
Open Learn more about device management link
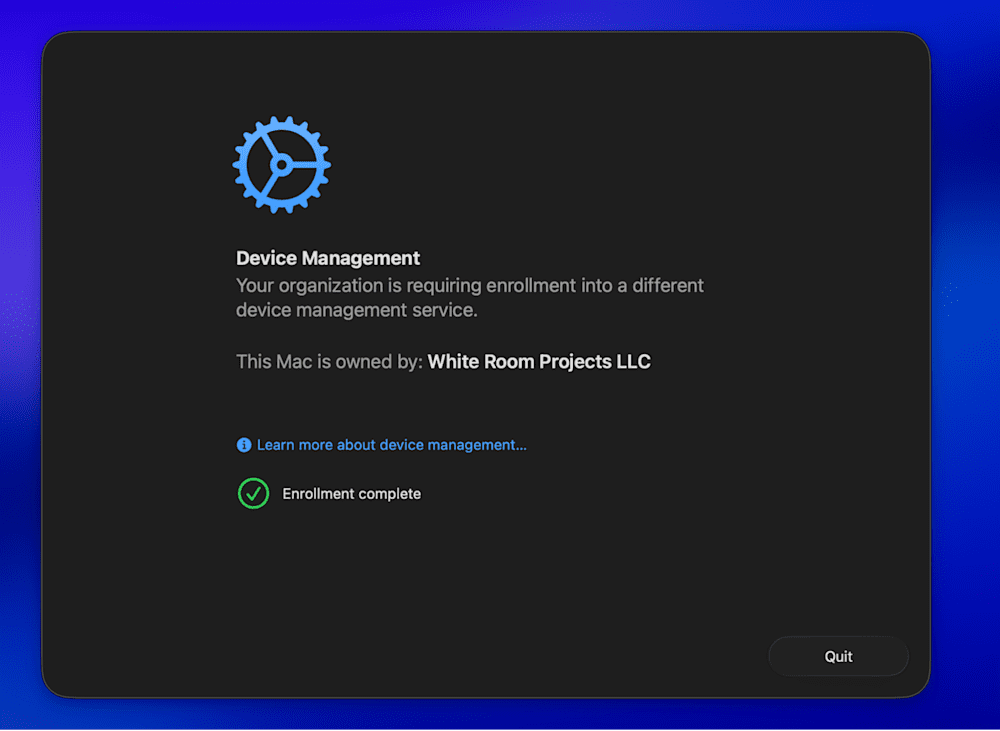pos(392,445)
